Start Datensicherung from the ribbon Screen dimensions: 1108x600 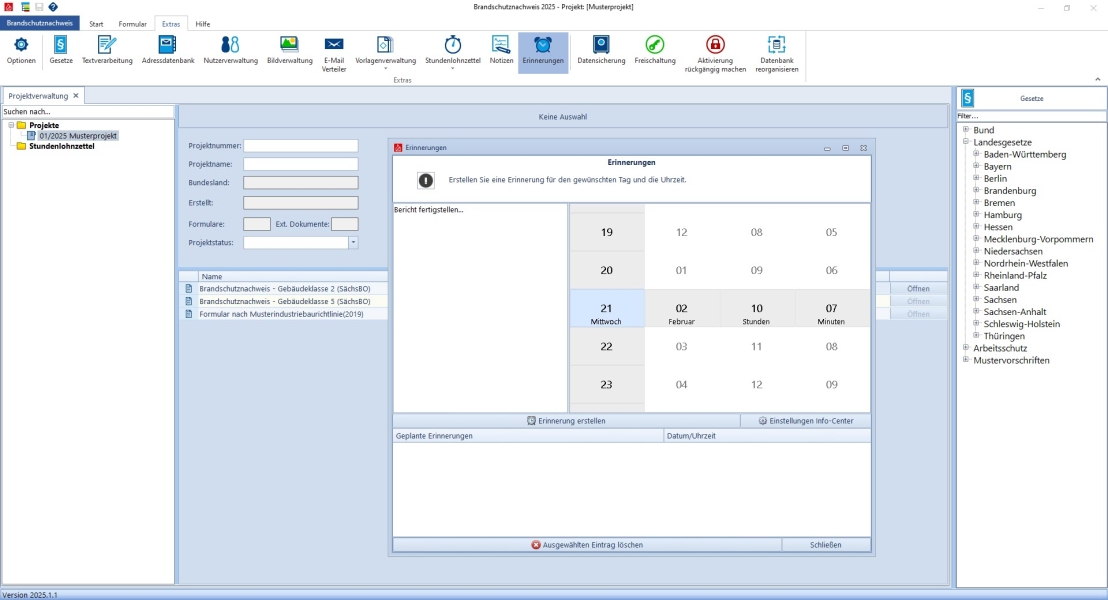coord(601,52)
